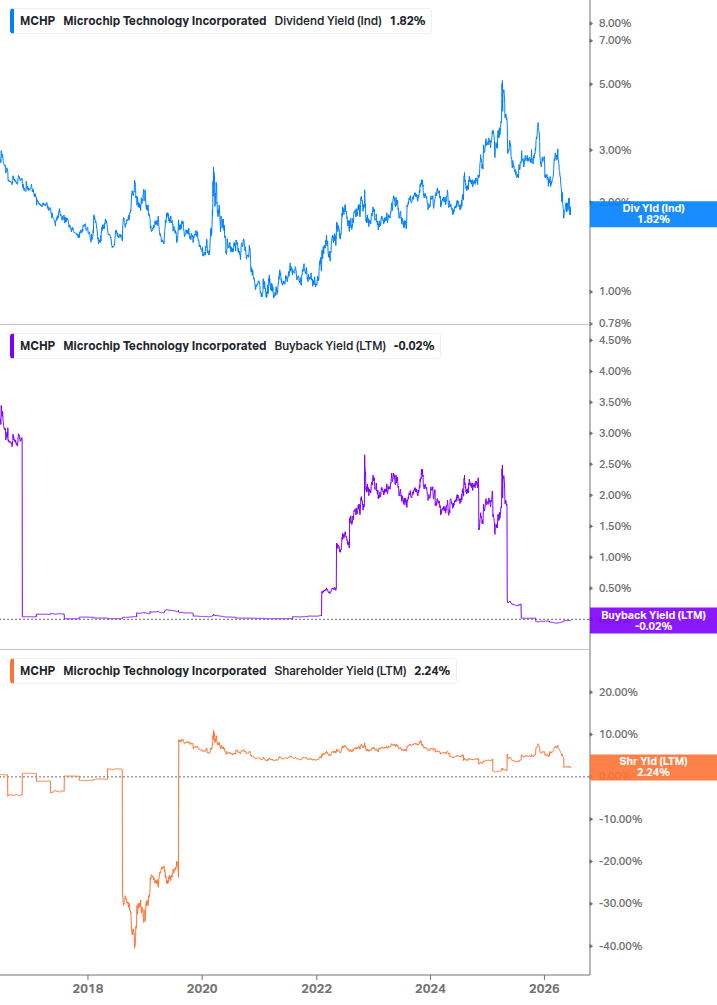Image resolution: width=717 pixels, height=1005 pixels.
Task: Click the 0.50% buyback yield axis label
Action: 615,588
